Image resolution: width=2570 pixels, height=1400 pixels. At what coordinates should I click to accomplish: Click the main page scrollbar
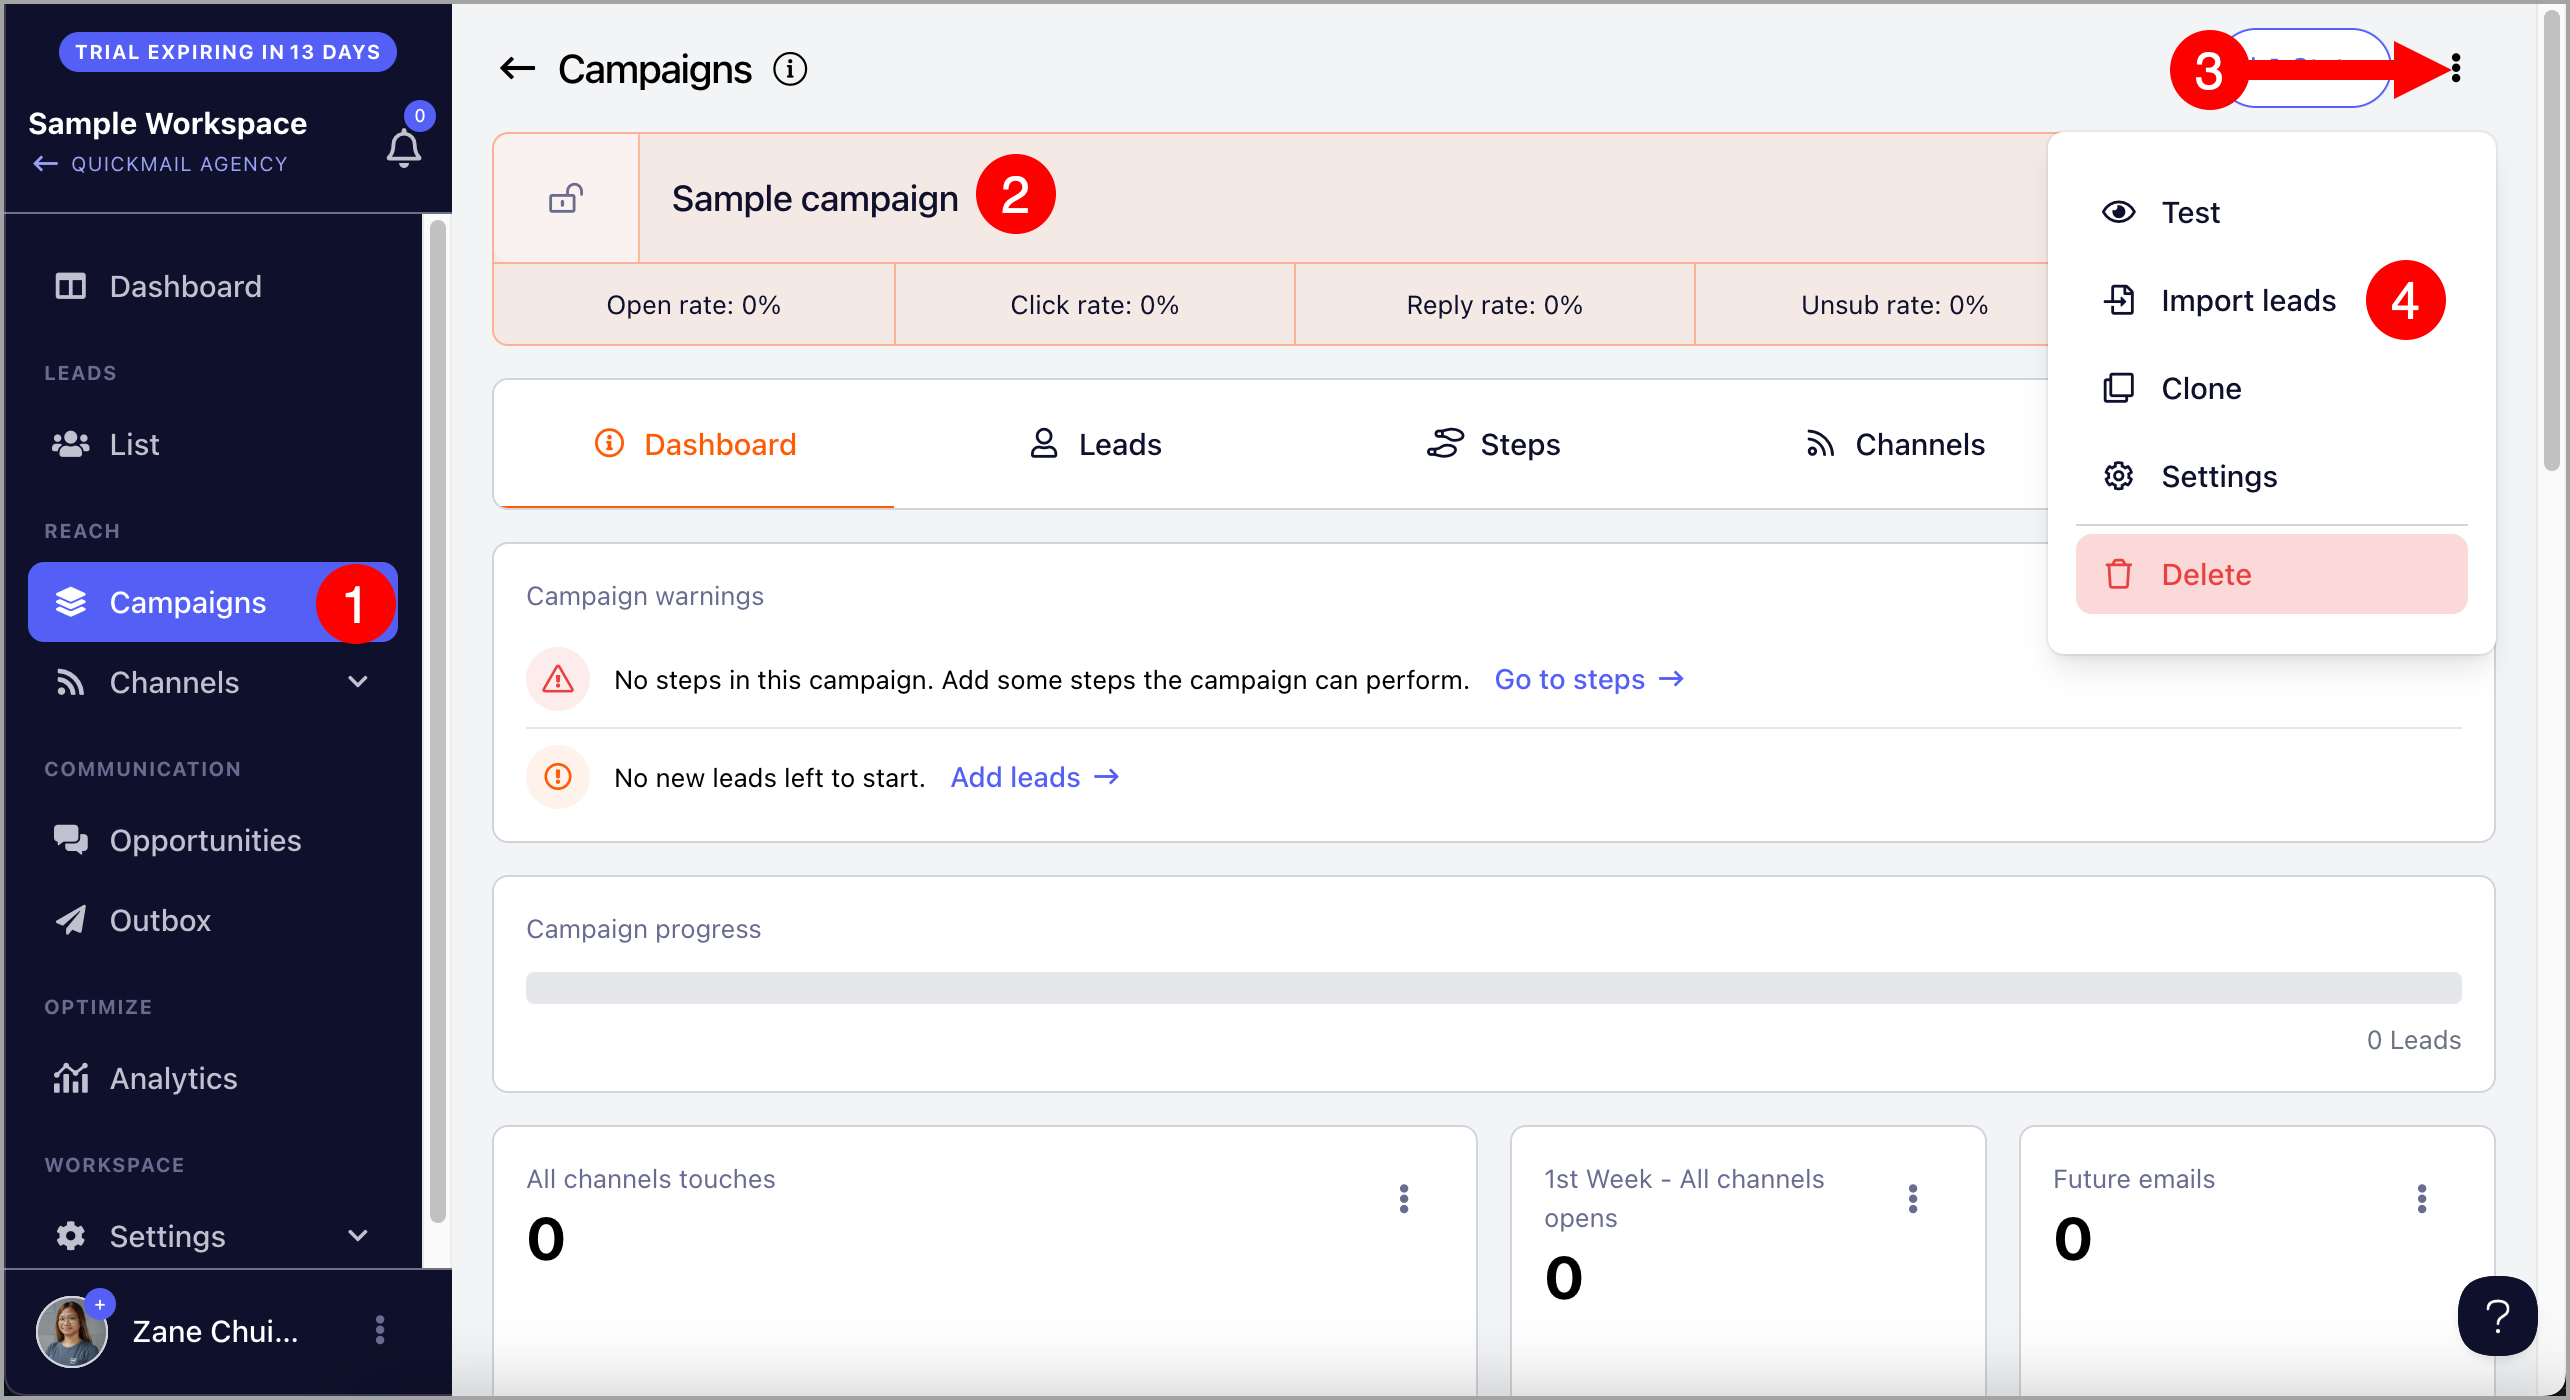(2554, 240)
